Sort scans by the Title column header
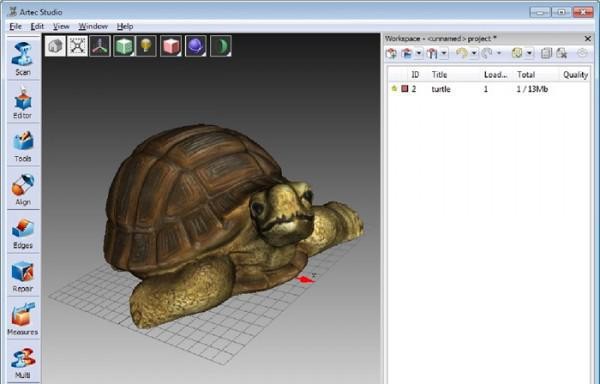This screenshot has height=384, width=600. (439, 75)
